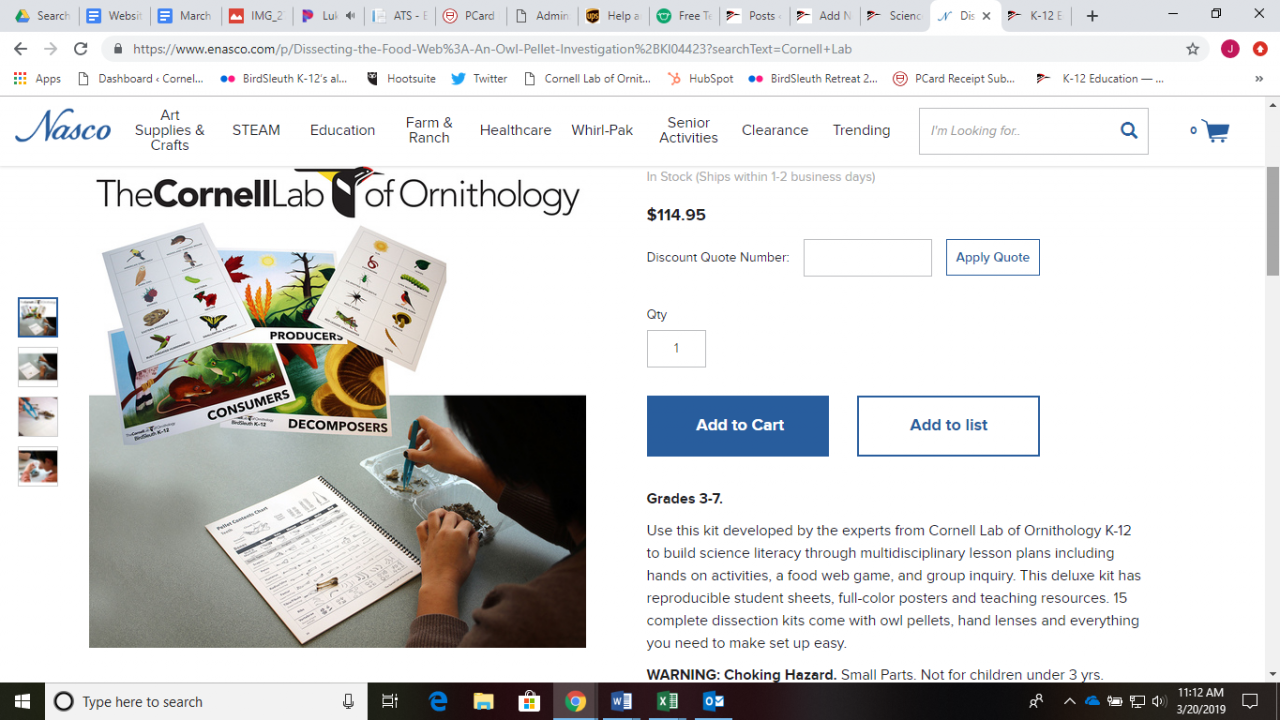Image resolution: width=1280 pixels, height=720 pixels.
Task: Launch Outlook from the taskbar
Action: 713,701
